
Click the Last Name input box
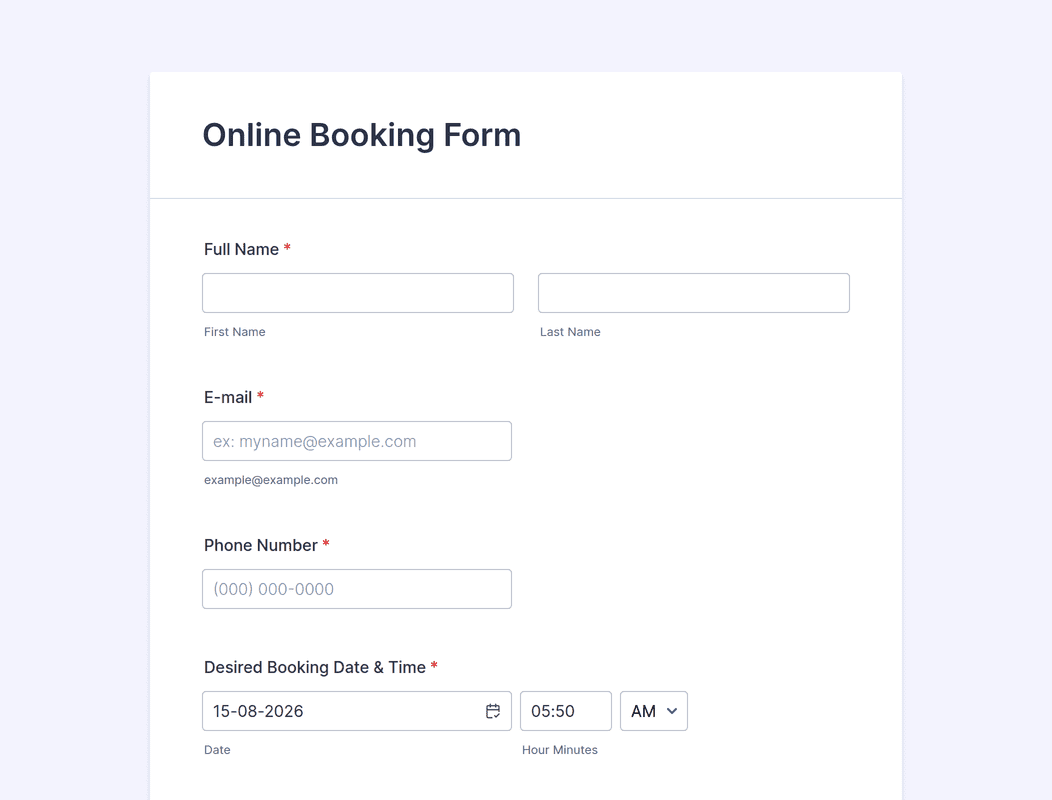(x=694, y=293)
